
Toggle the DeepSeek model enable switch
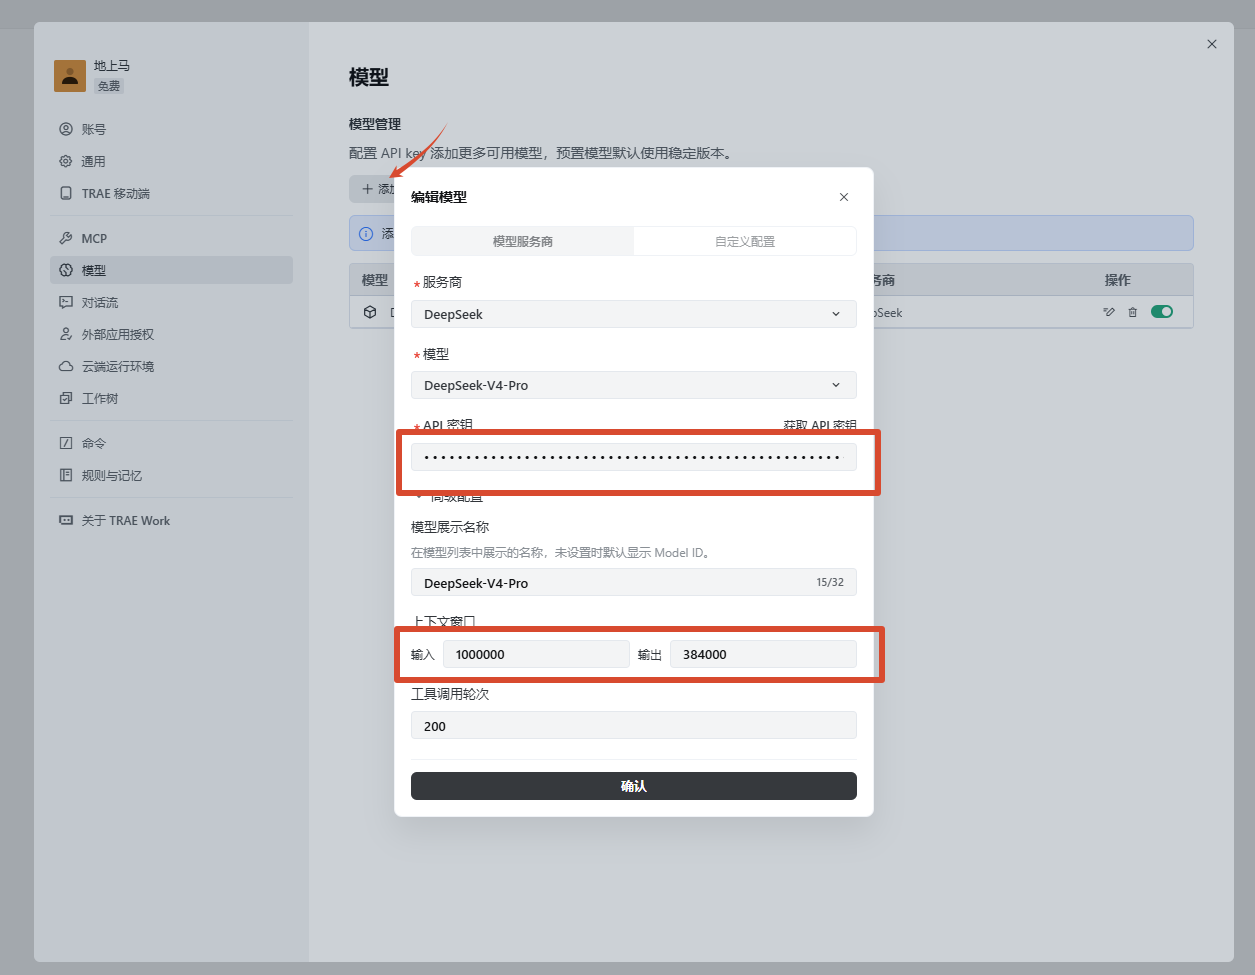1162,312
